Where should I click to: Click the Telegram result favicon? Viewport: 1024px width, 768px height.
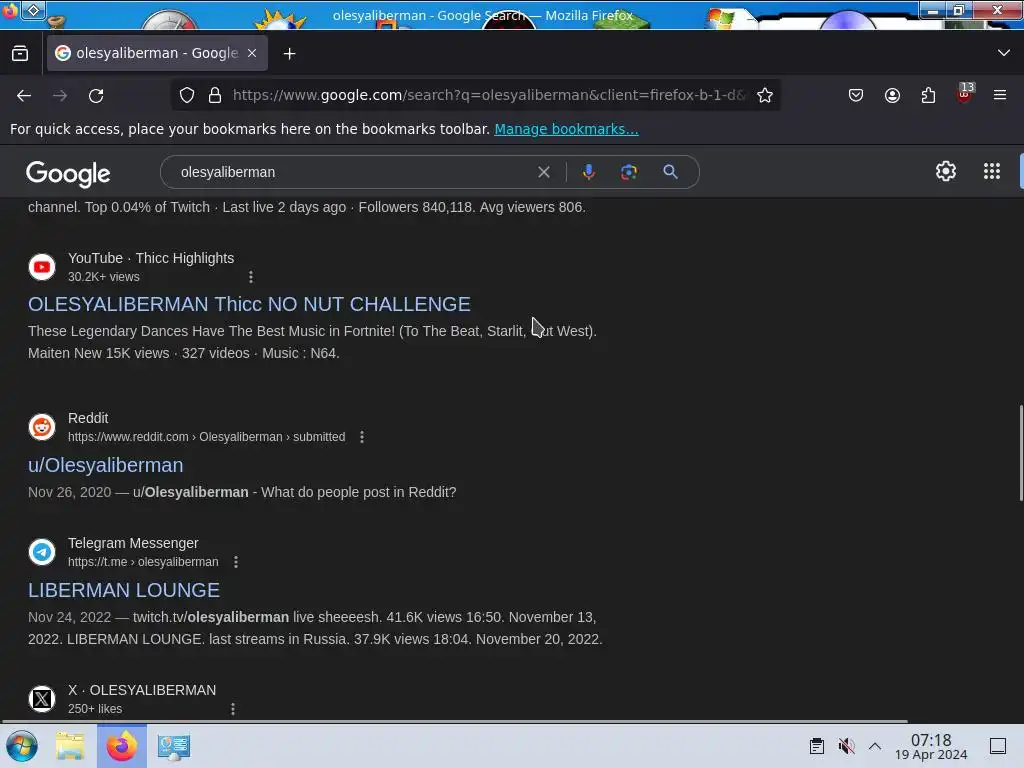point(42,552)
